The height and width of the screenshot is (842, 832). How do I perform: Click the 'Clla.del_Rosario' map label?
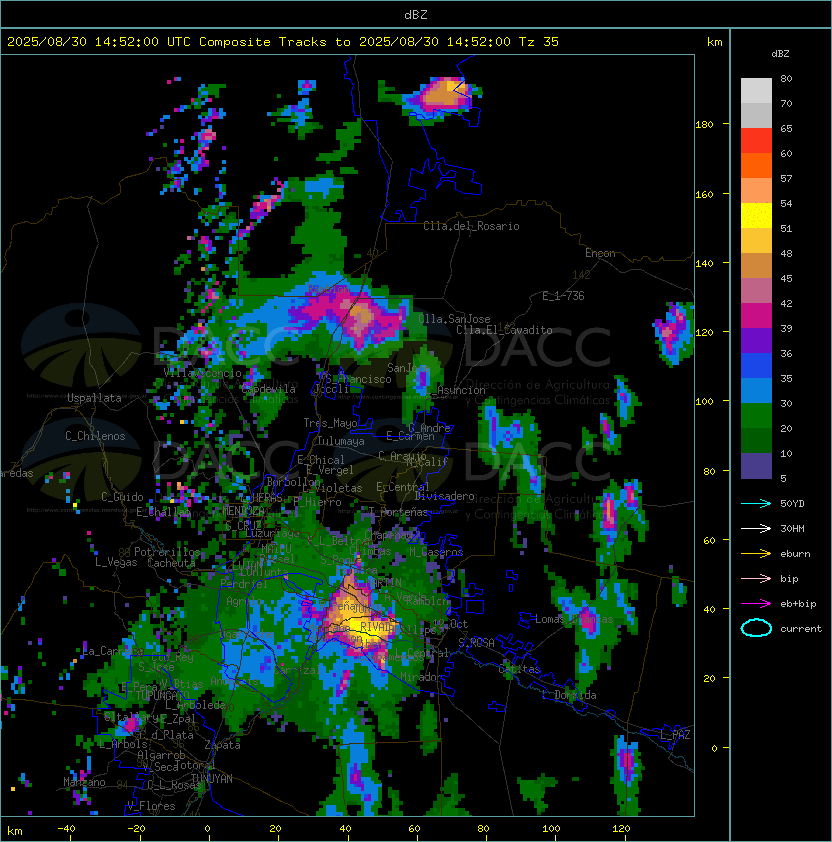point(471,226)
